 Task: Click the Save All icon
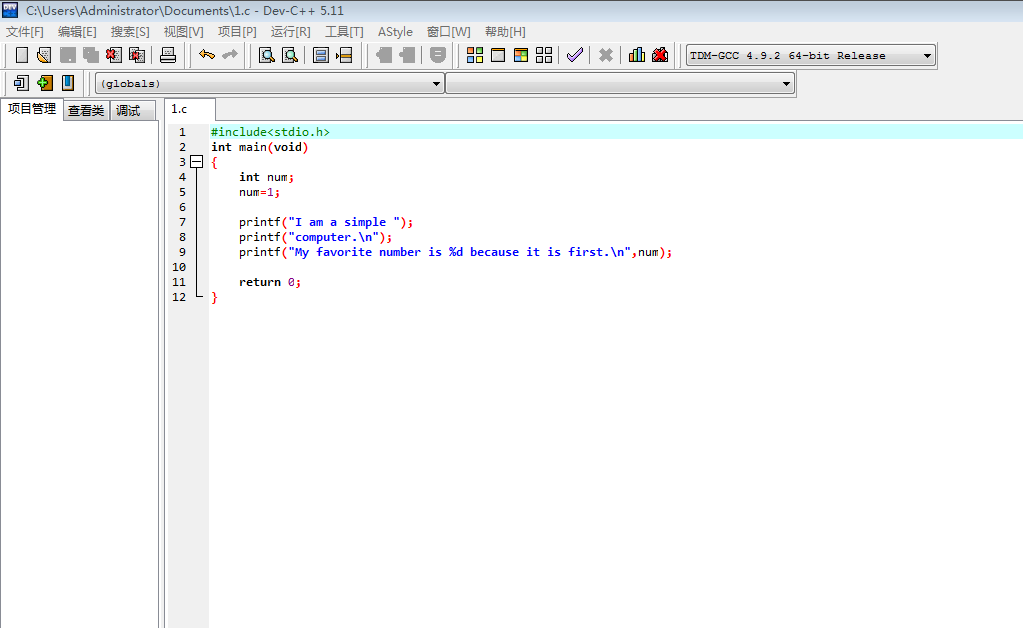(x=91, y=55)
